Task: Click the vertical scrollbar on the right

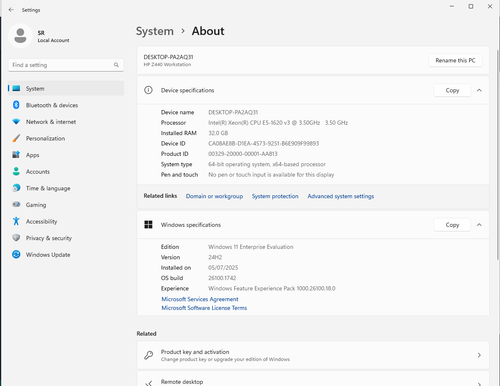Action: tap(498, 155)
